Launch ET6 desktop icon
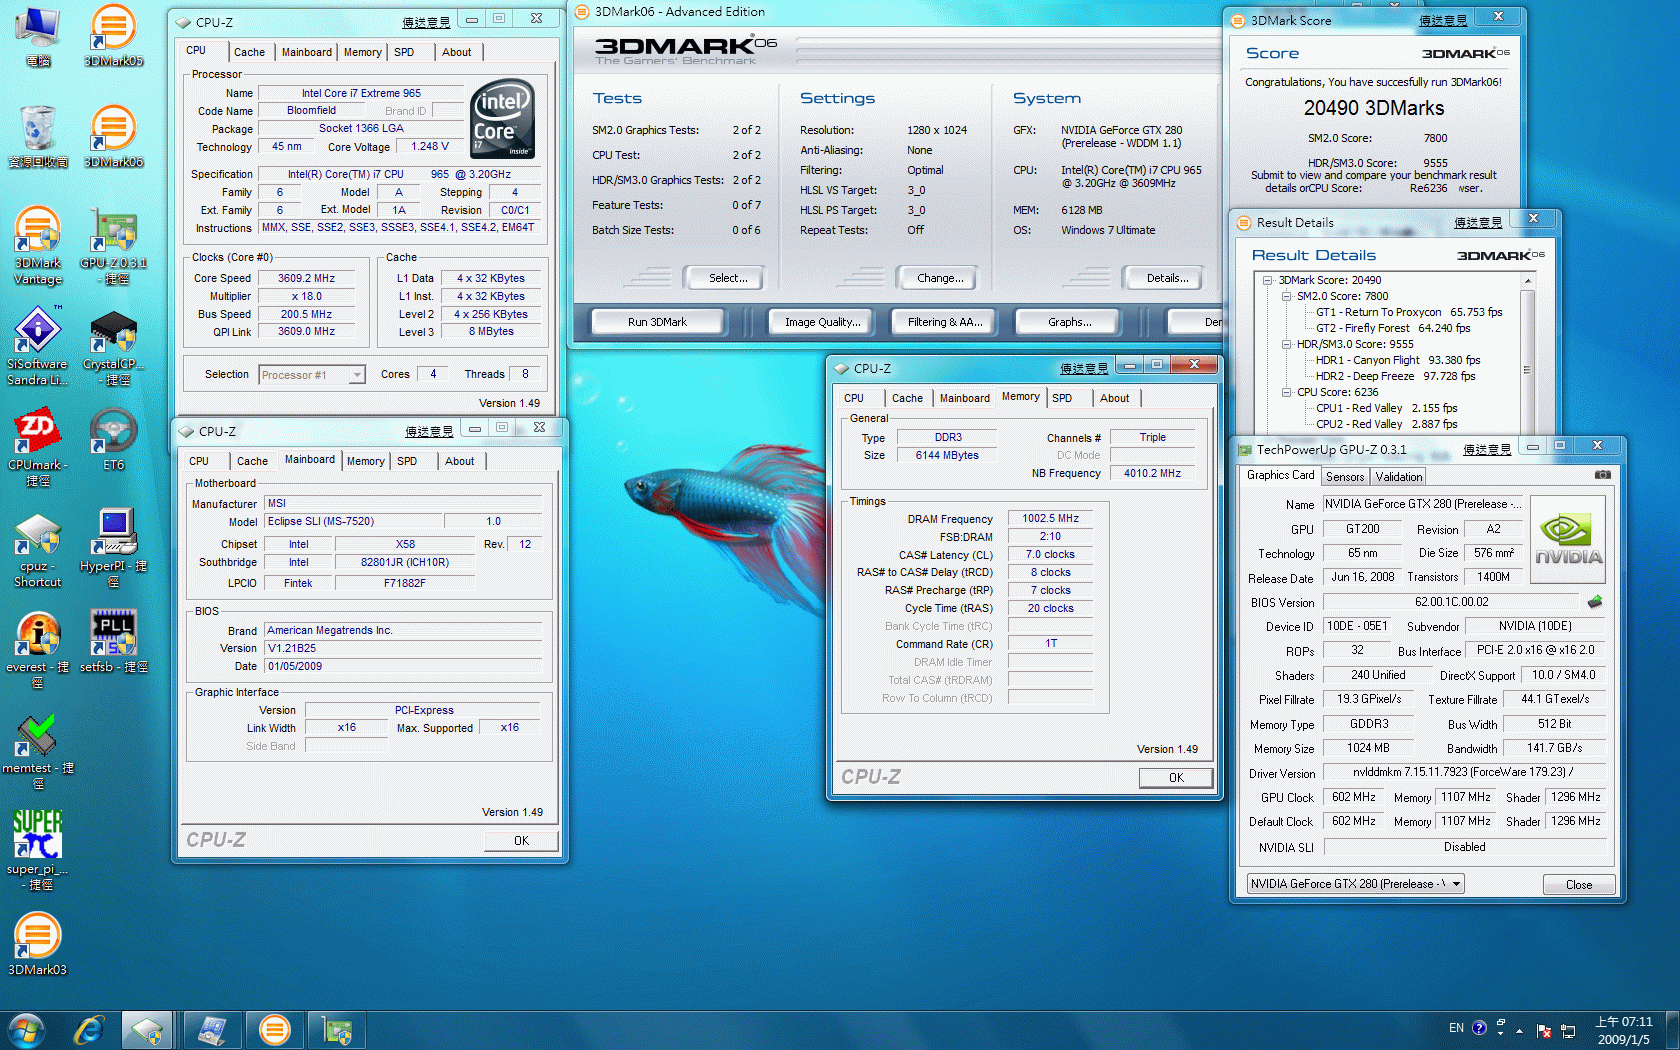The height and width of the screenshot is (1050, 1680). click(113, 440)
